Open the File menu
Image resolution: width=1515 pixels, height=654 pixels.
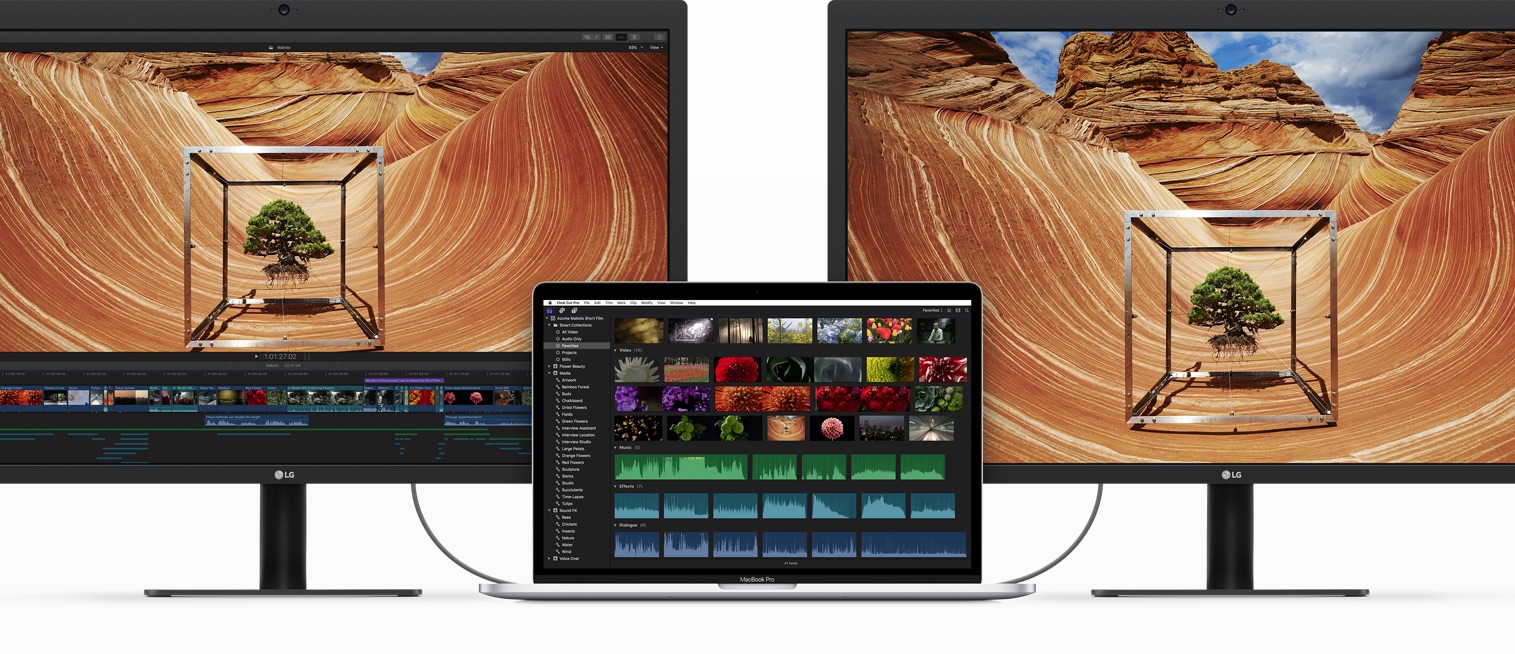tap(587, 303)
